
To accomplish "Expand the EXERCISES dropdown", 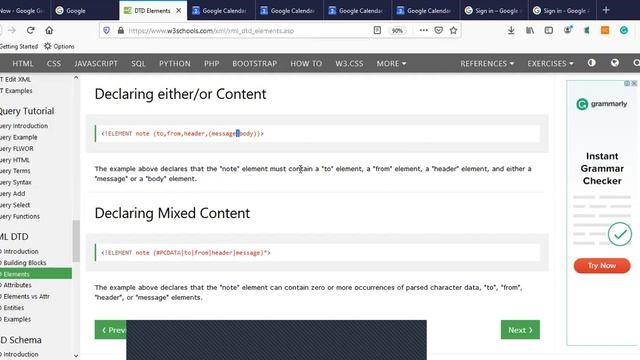I will click(x=550, y=64).
